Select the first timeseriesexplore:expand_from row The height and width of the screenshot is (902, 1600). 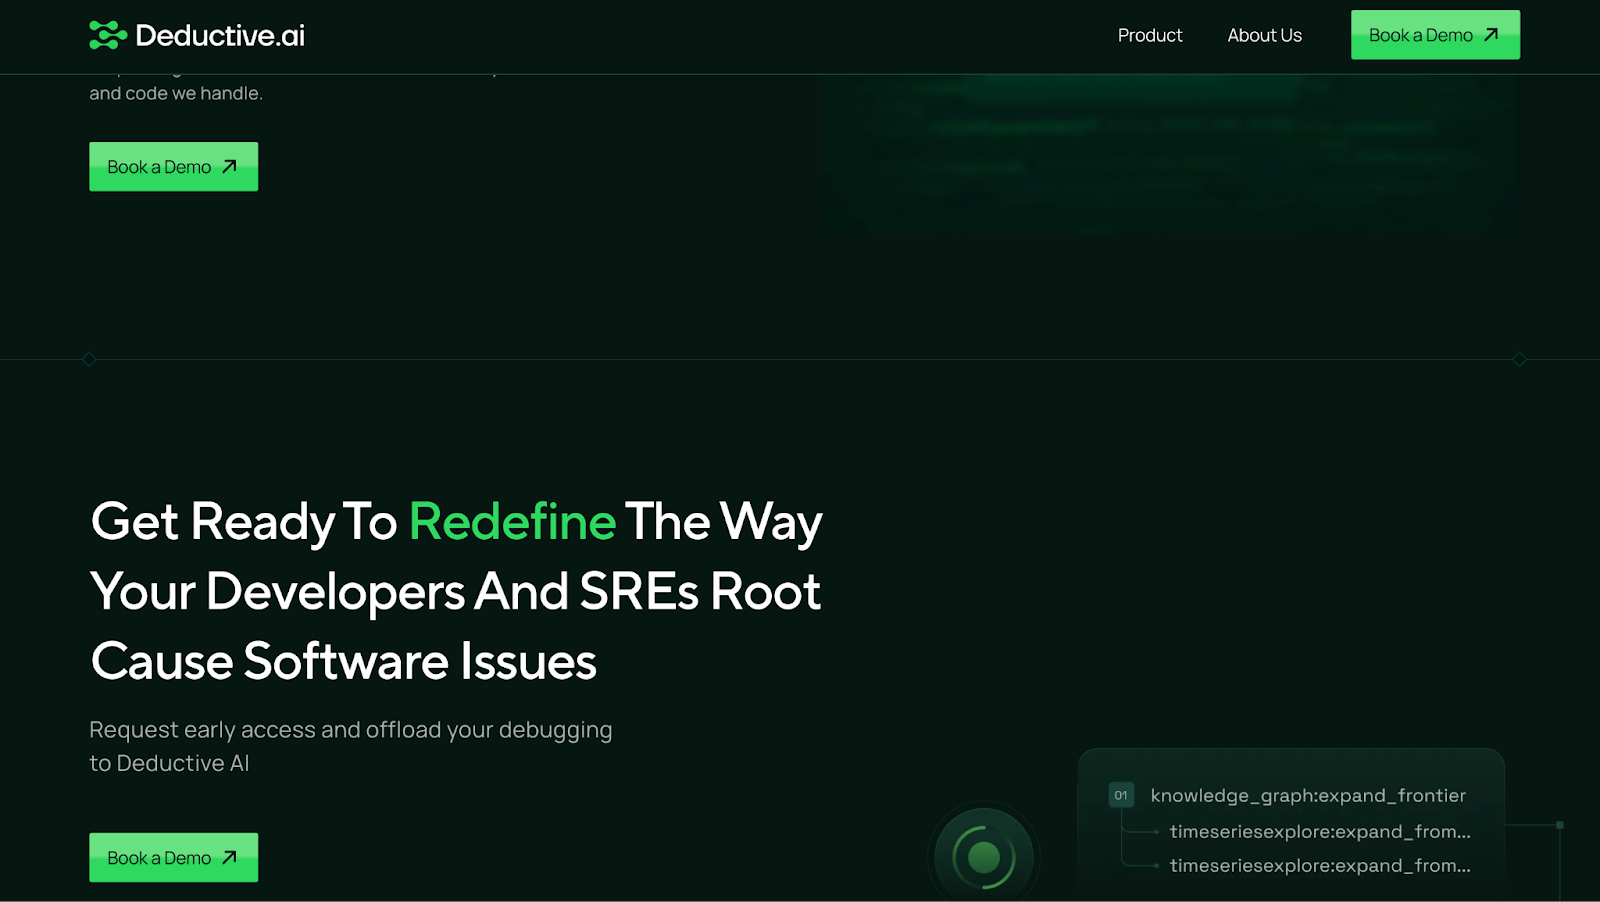pyautogui.click(x=1320, y=831)
